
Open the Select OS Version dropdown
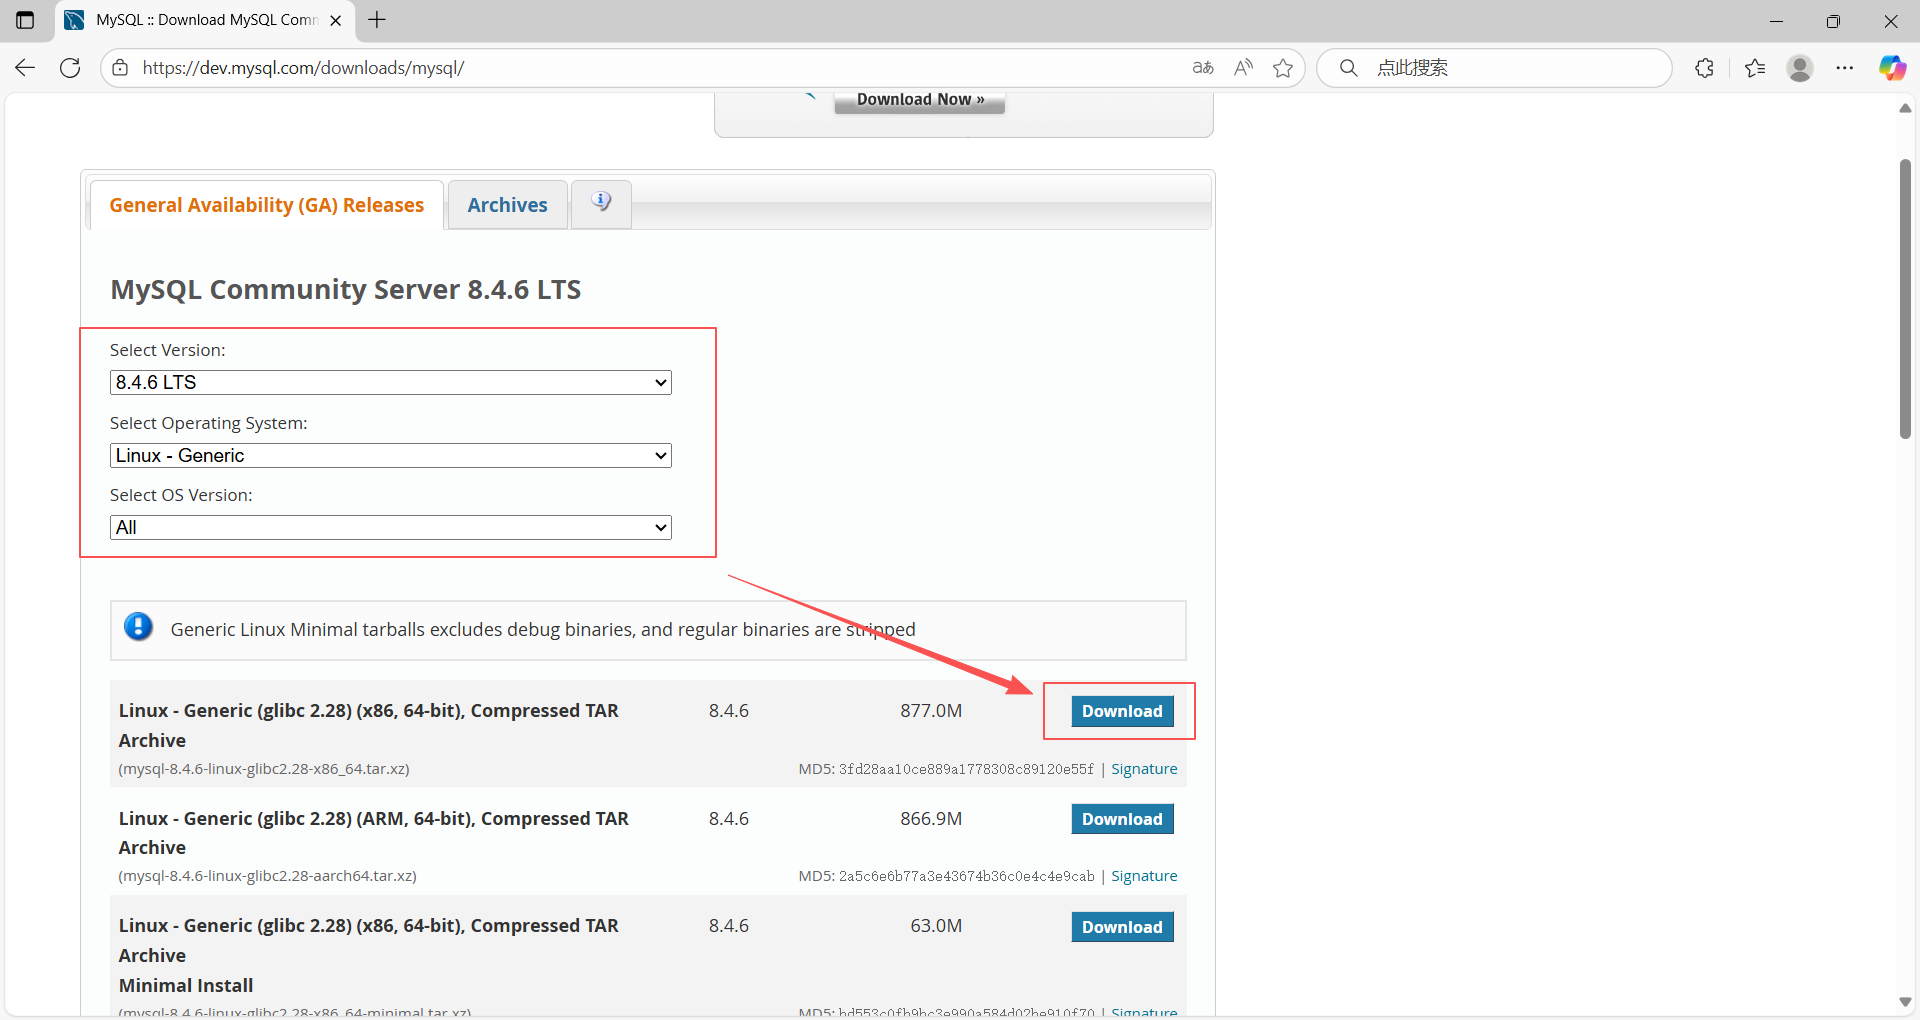click(x=391, y=527)
